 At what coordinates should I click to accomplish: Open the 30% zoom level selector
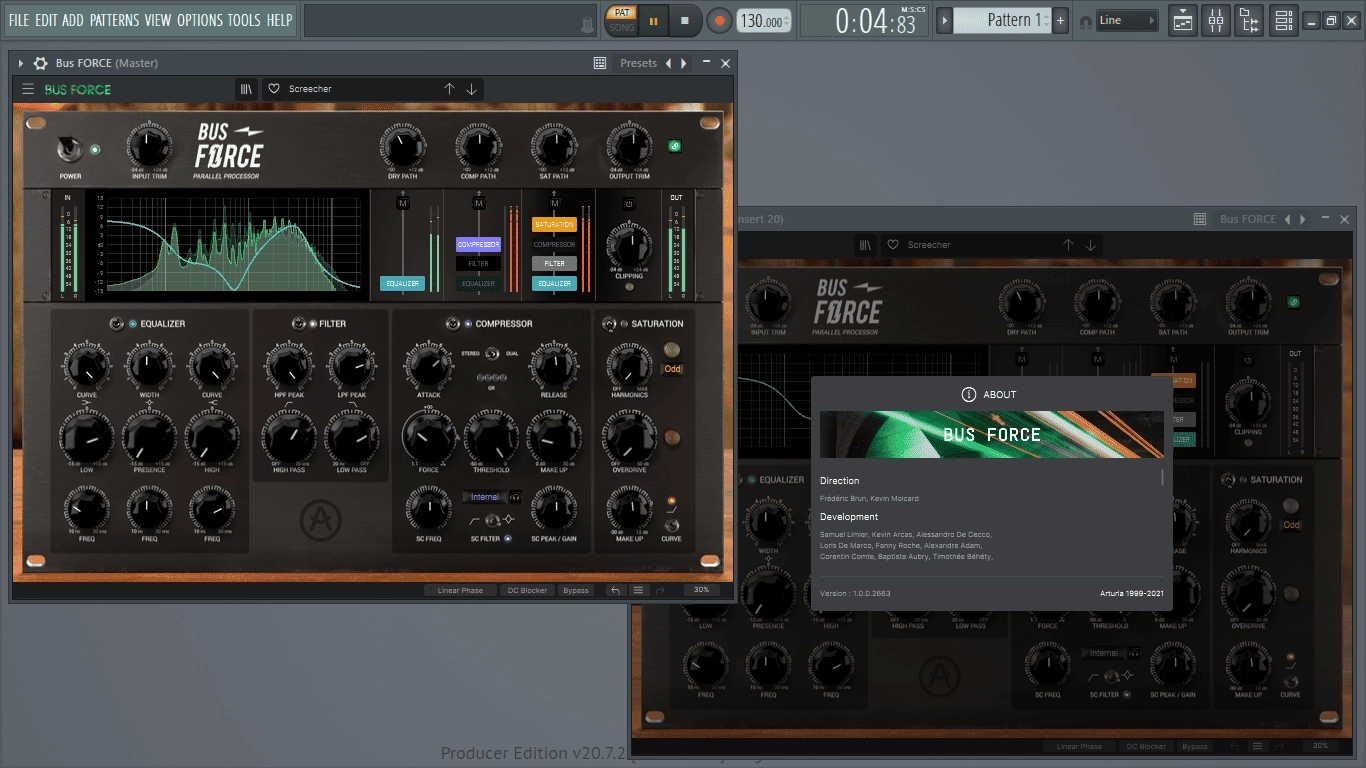point(702,590)
